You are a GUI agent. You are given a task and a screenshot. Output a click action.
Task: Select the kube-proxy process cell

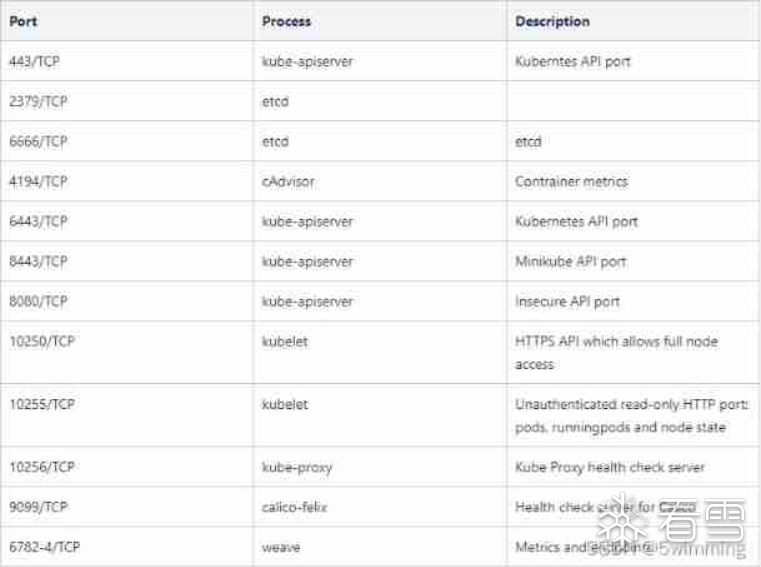[296, 467]
